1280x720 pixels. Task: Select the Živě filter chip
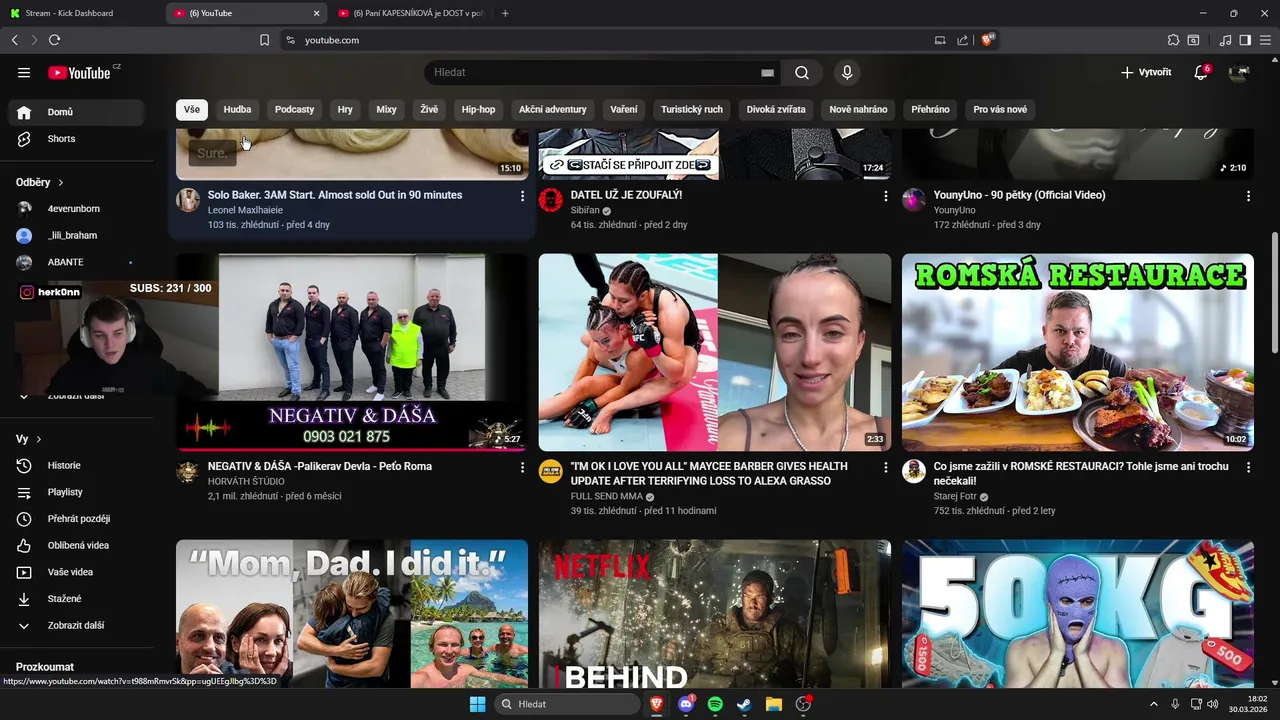(x=429, y=110)
